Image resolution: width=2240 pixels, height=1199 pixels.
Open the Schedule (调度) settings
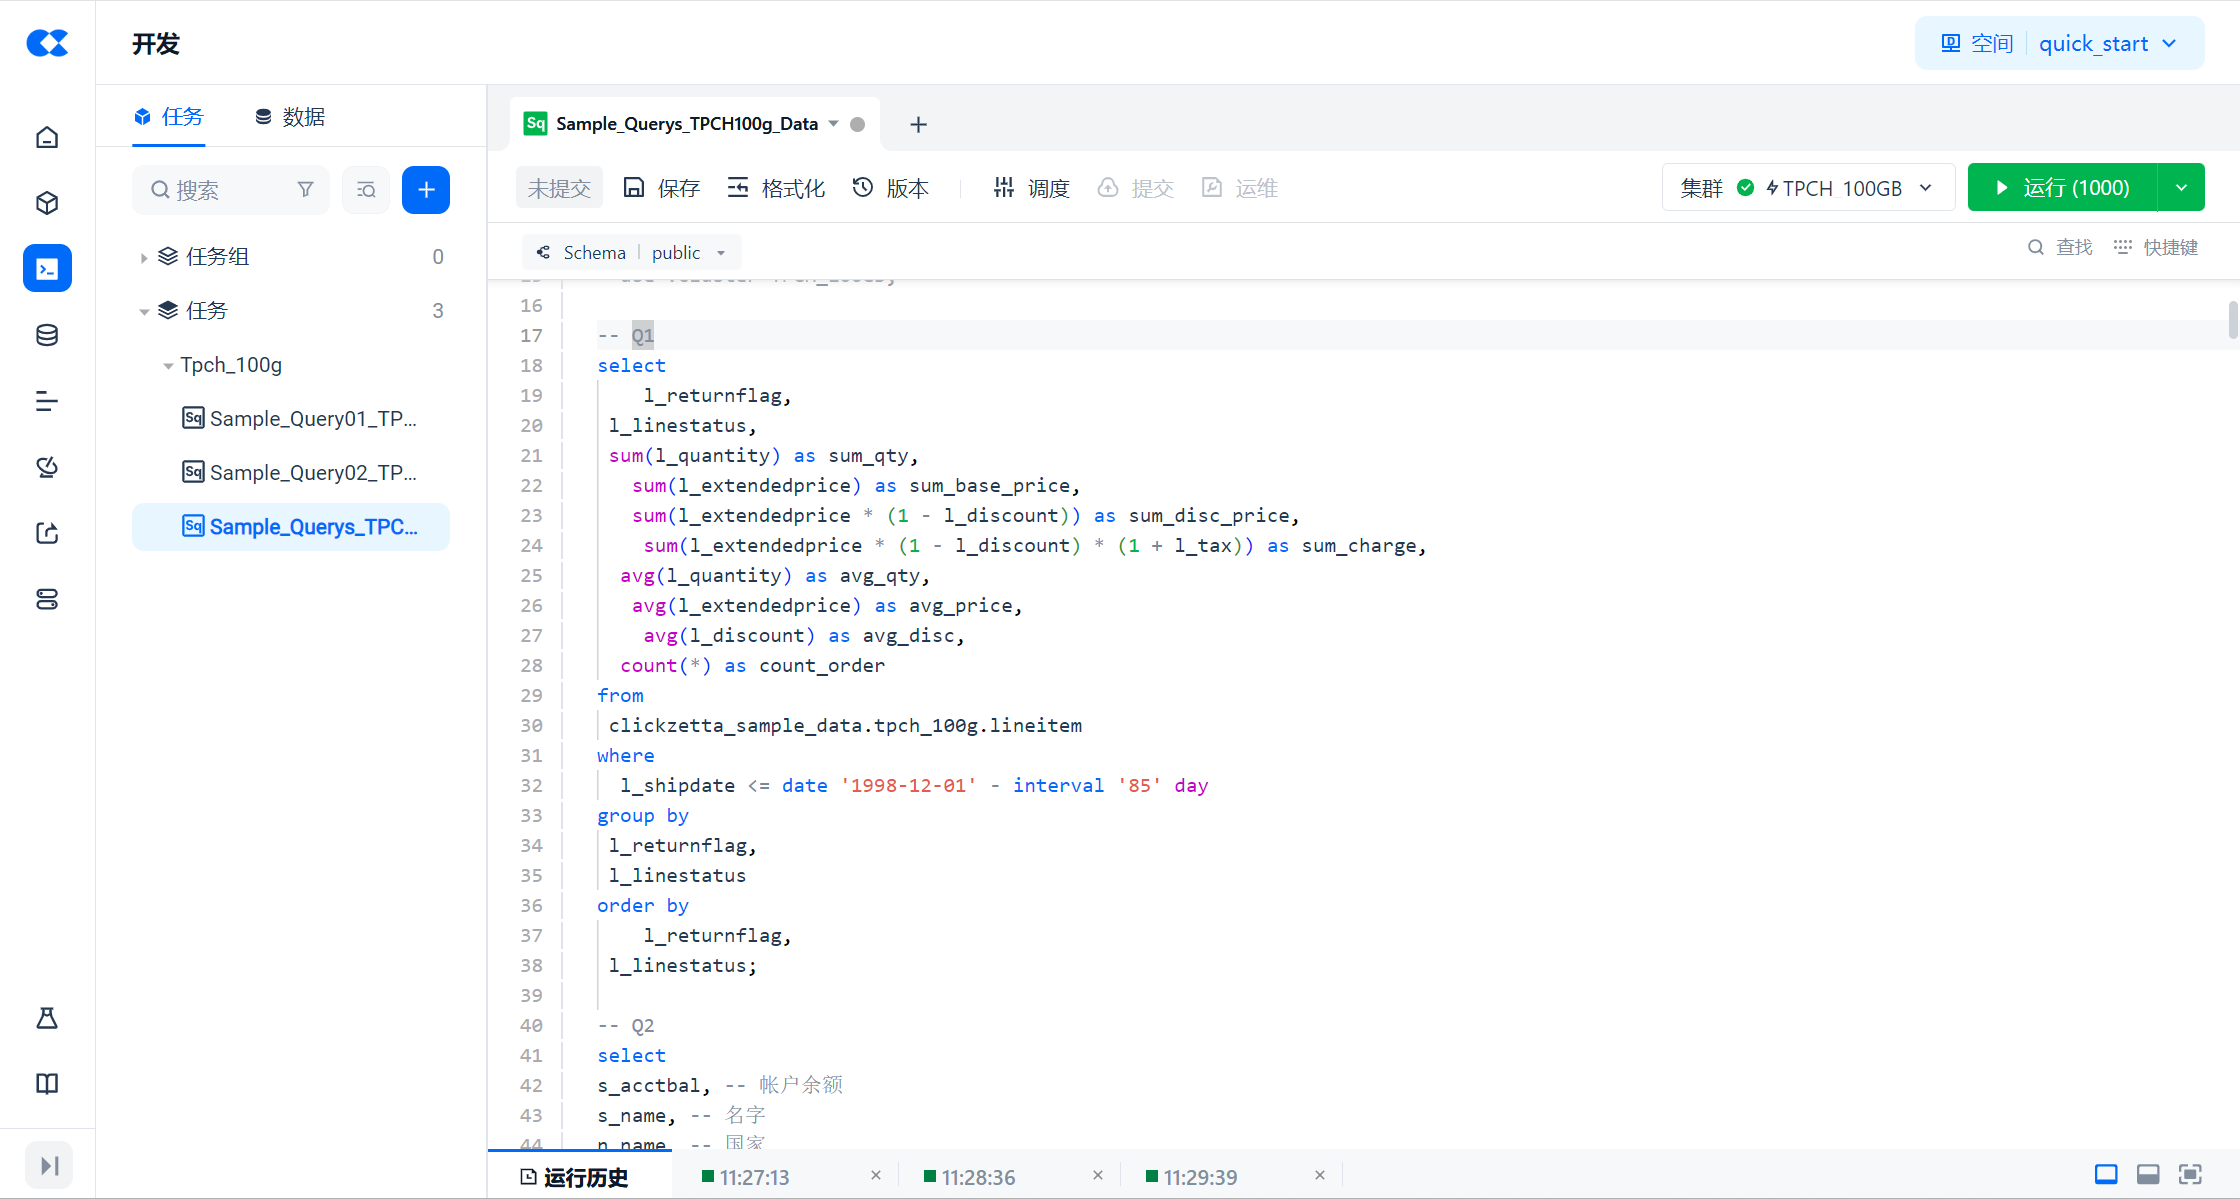1031,188
